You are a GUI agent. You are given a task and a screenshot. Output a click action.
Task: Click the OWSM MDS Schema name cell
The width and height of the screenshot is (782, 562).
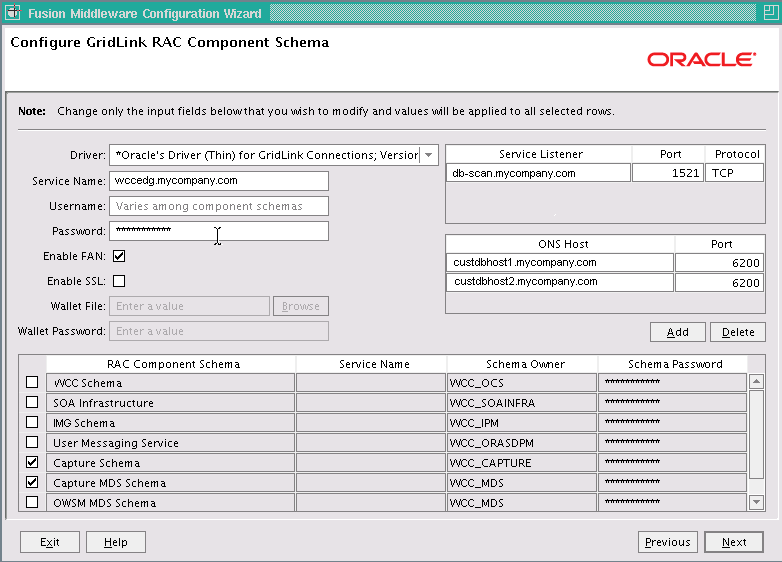(171, 502)
